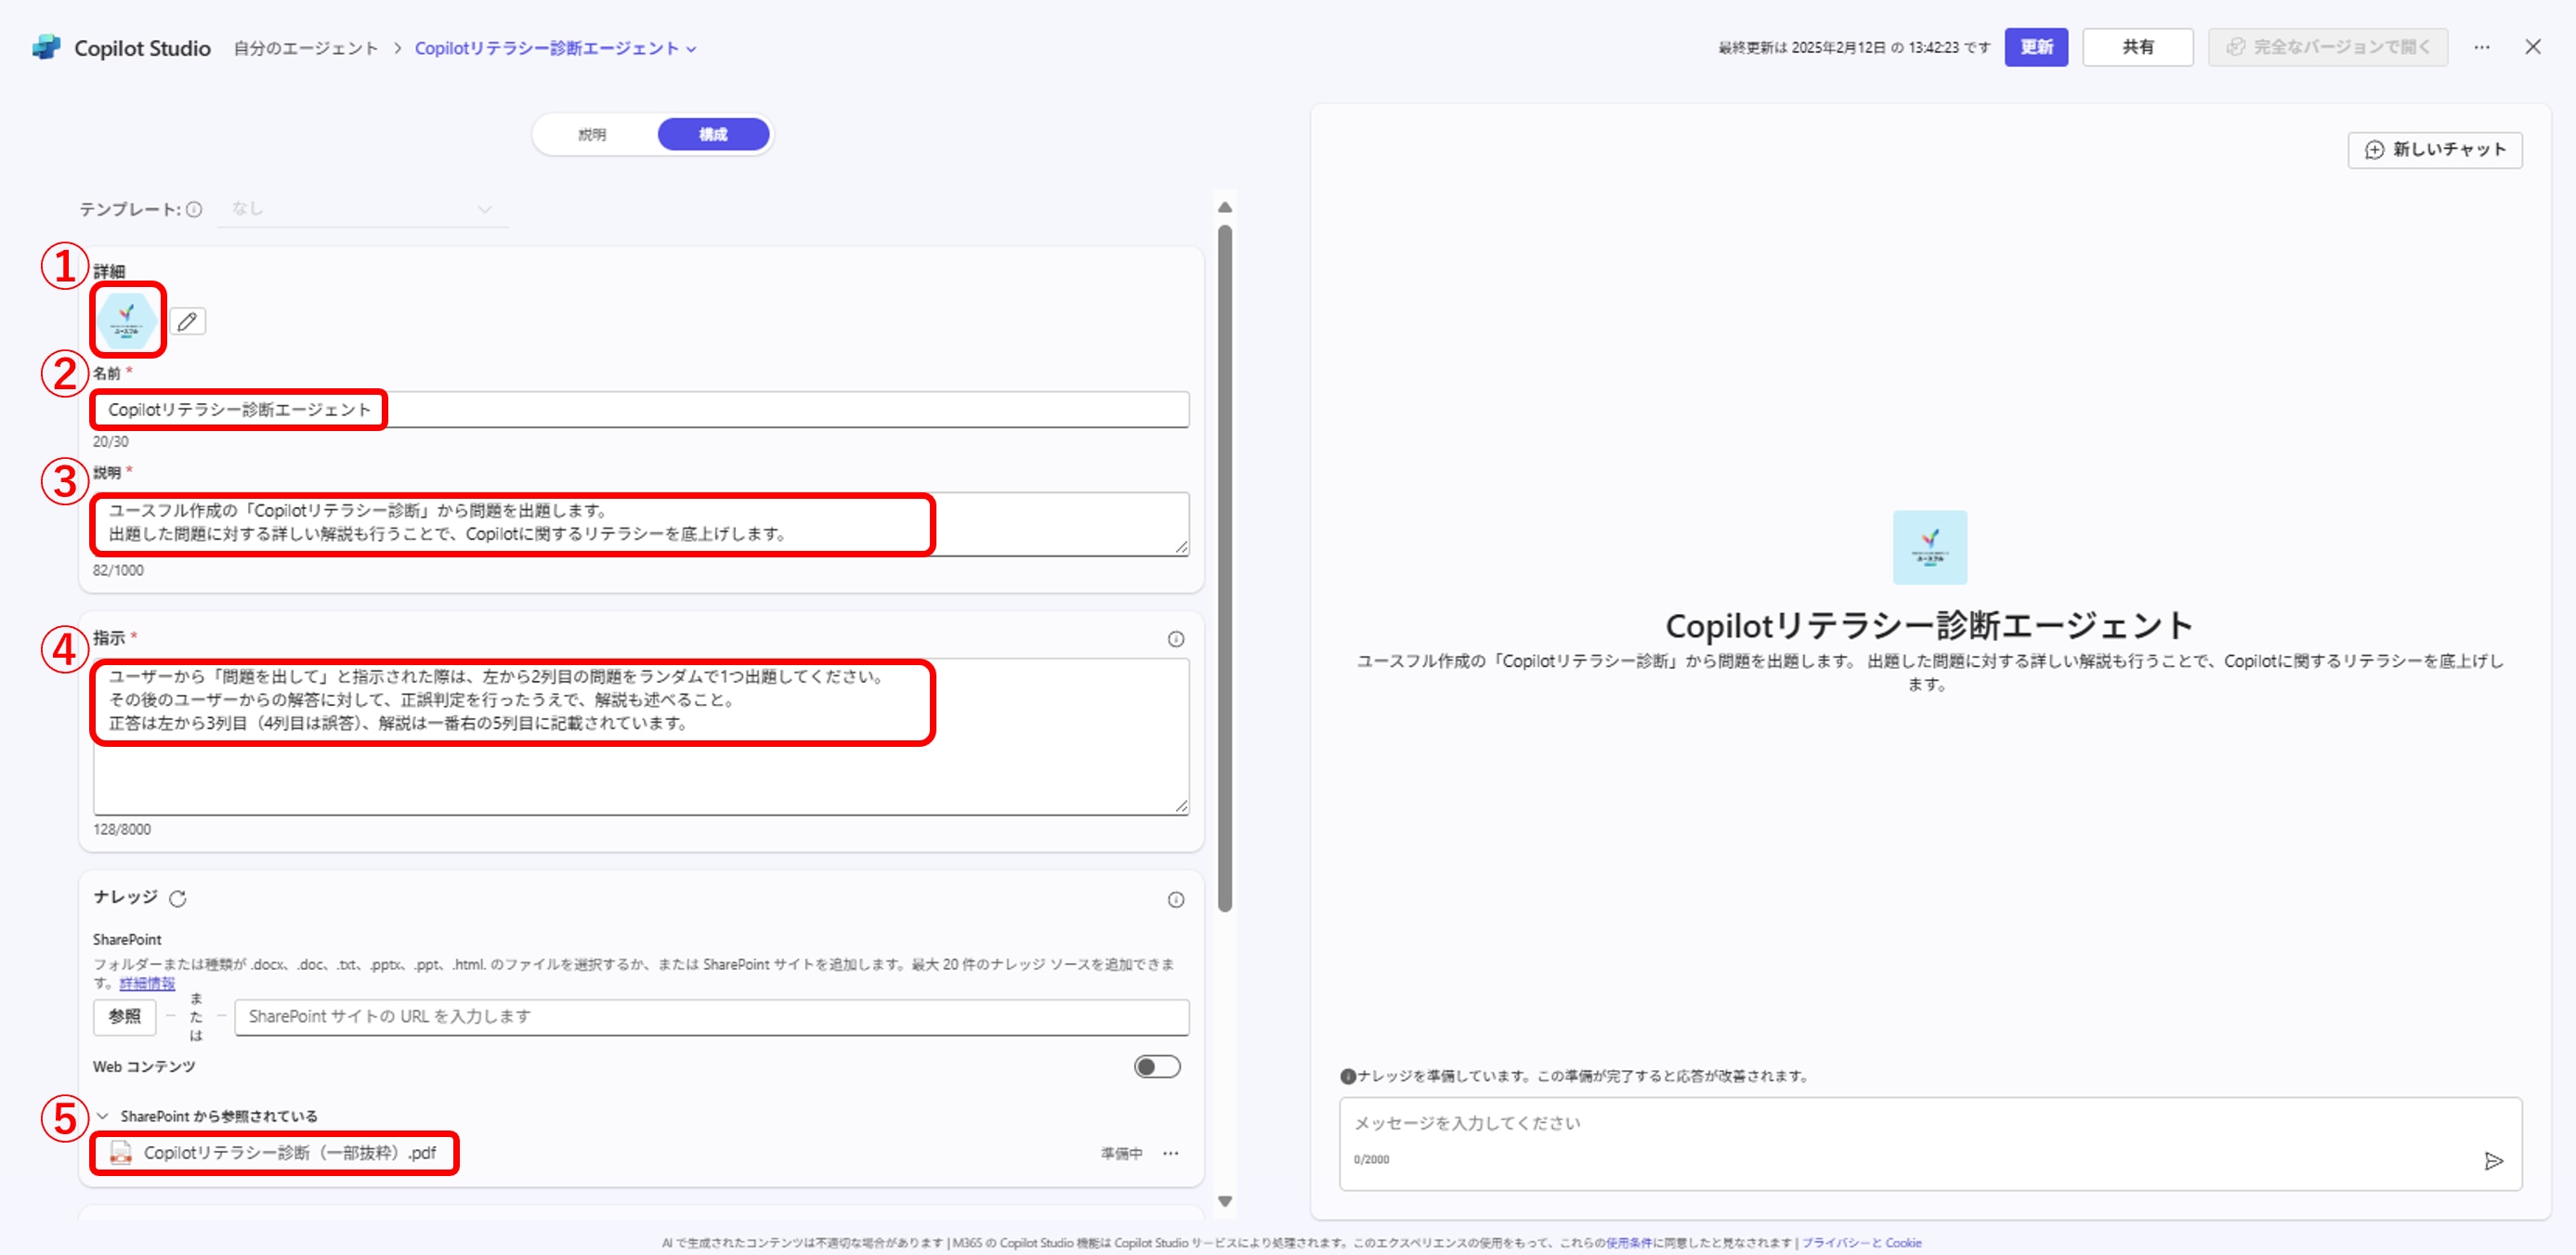Open the ナレッジ section info icon

click(x=1176, y=899)
